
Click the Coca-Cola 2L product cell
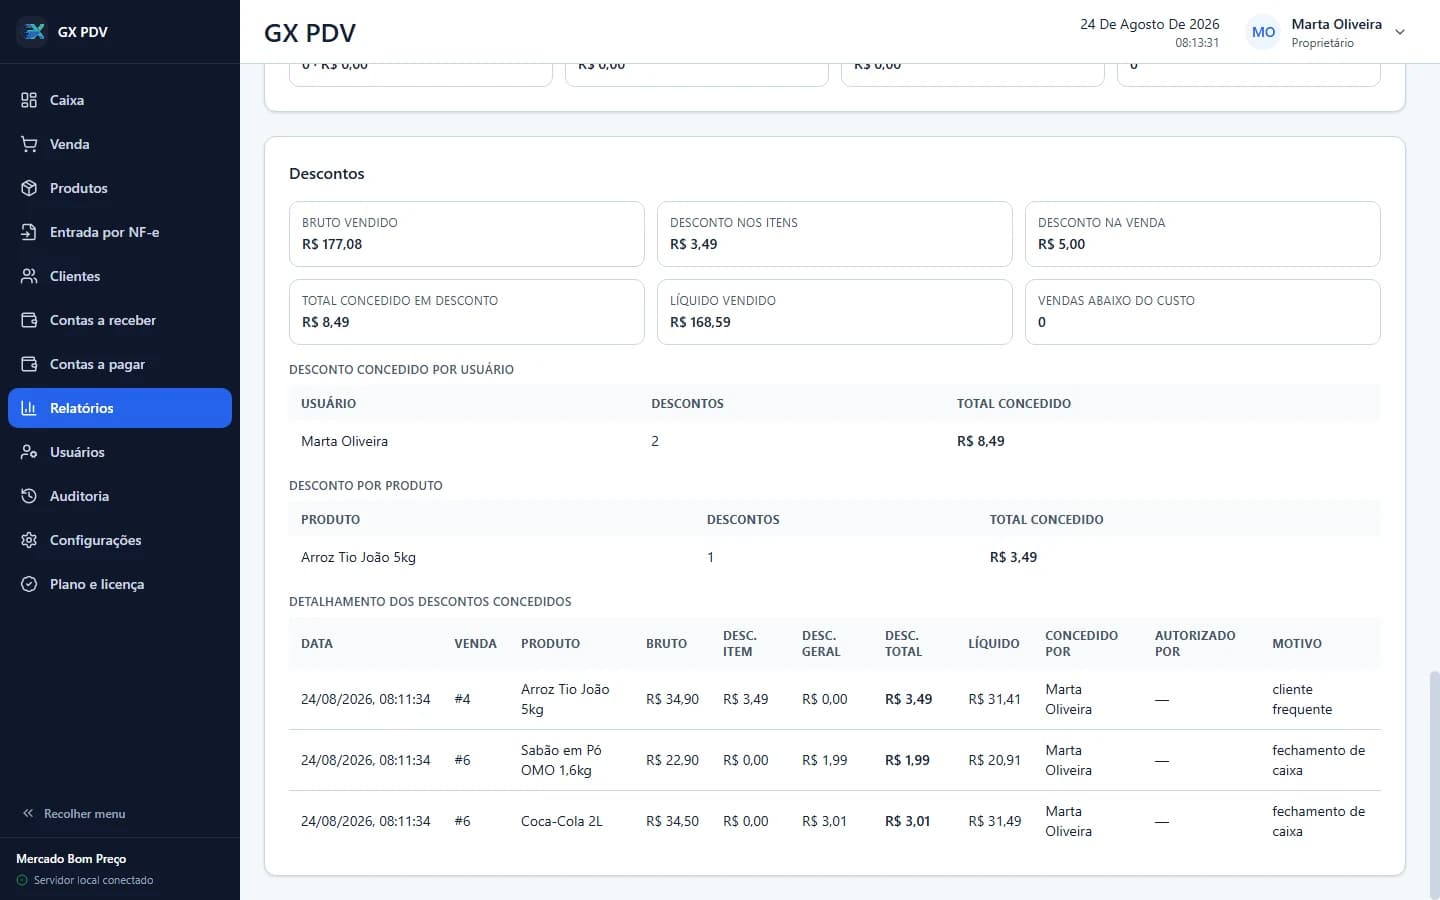coord(561,821)
